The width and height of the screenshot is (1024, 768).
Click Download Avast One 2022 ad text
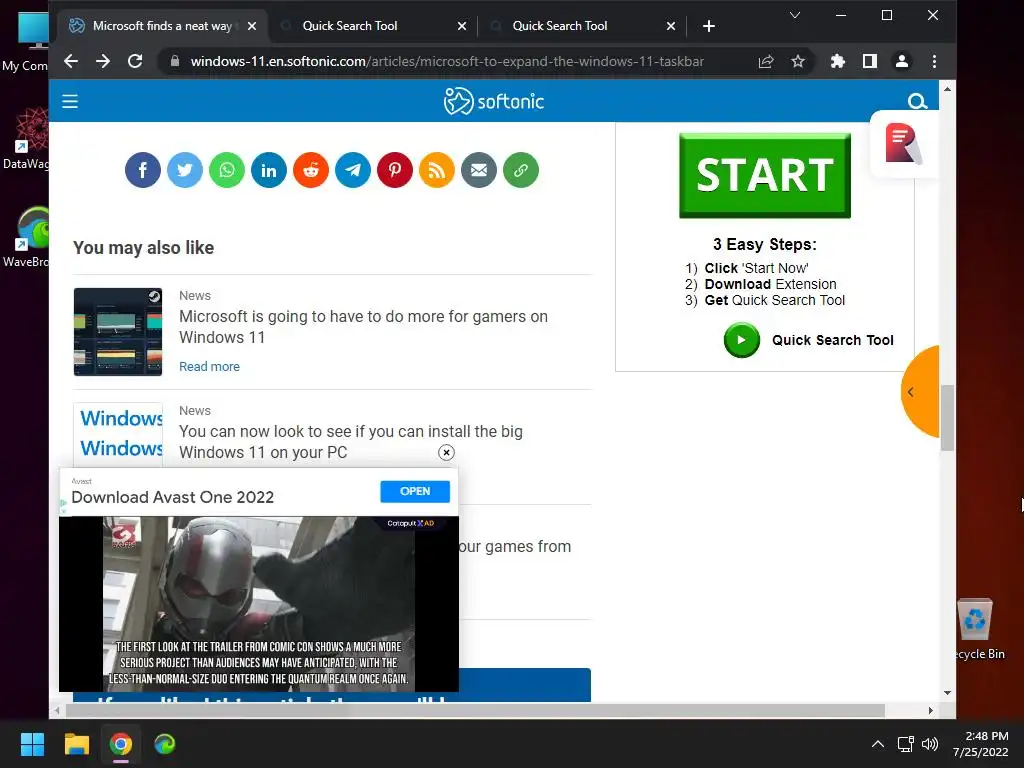pos(172,497)
